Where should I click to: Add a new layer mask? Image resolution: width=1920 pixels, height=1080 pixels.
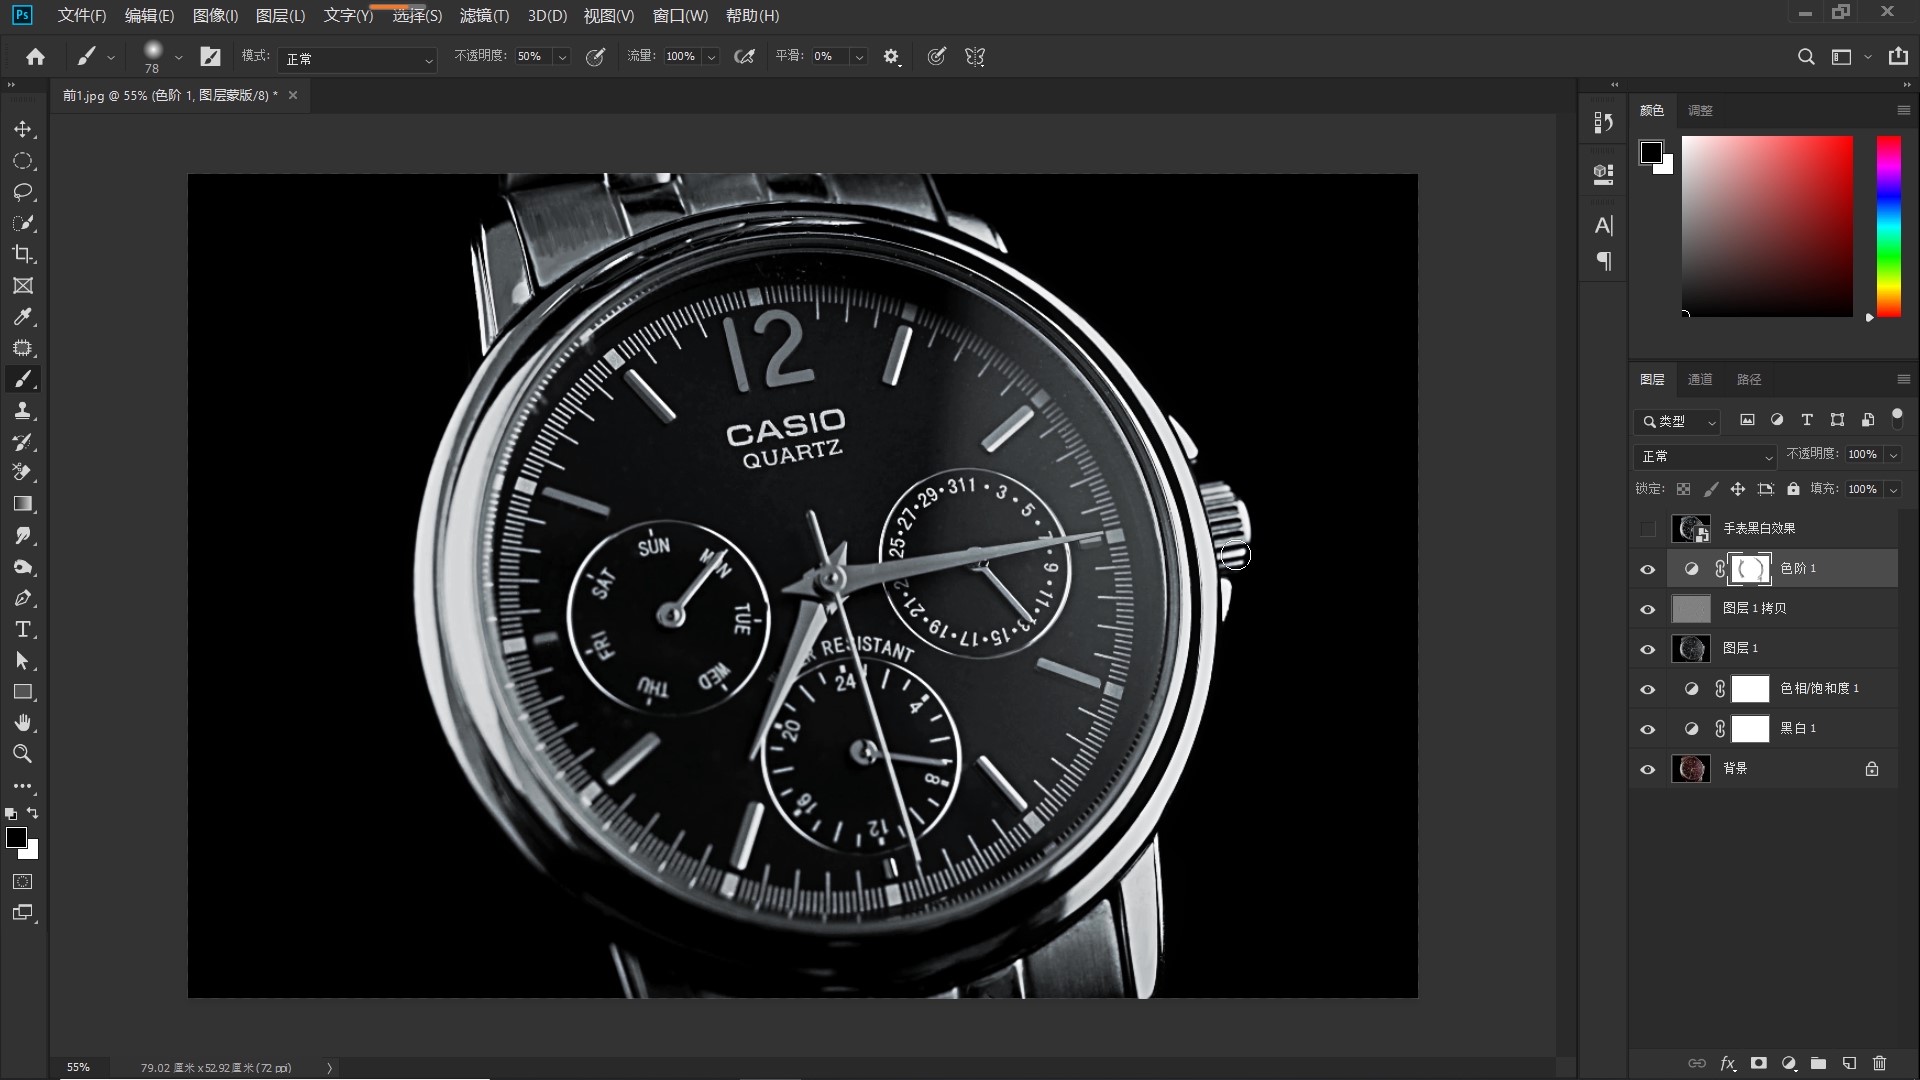1759,1063
